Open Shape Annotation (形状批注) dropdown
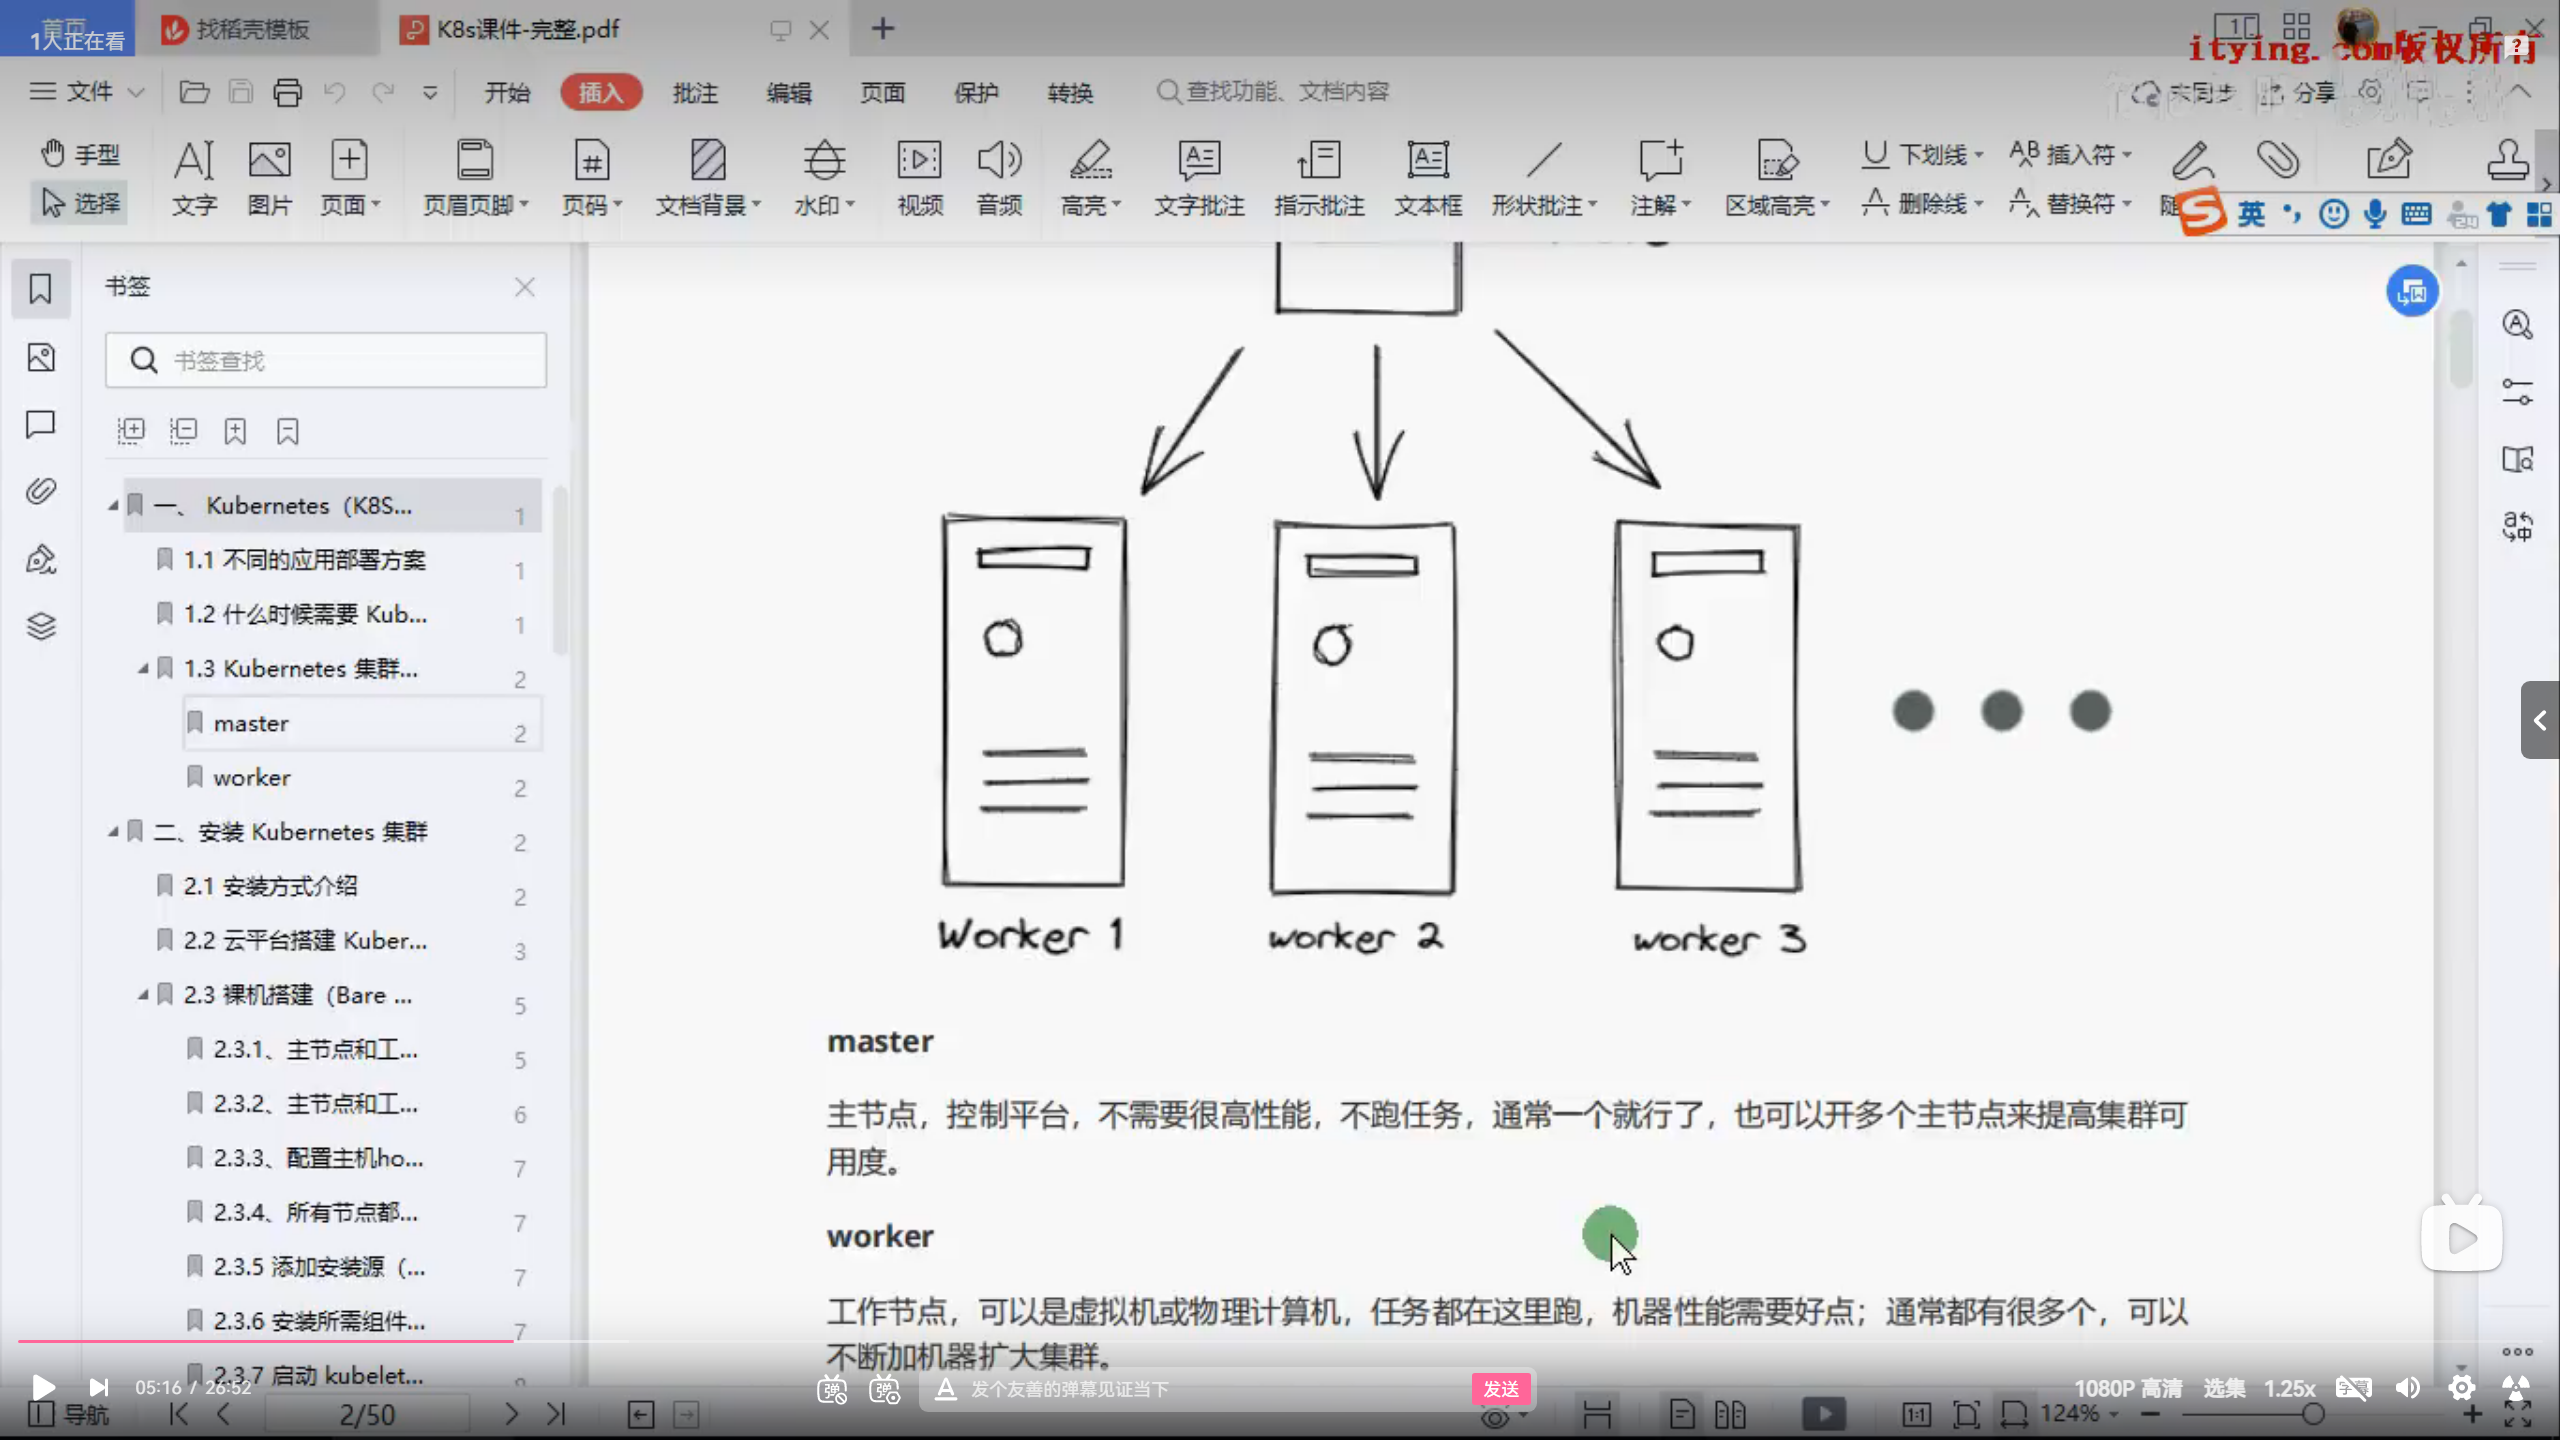This screenshot has height=1440, width=2560. 1544,178
